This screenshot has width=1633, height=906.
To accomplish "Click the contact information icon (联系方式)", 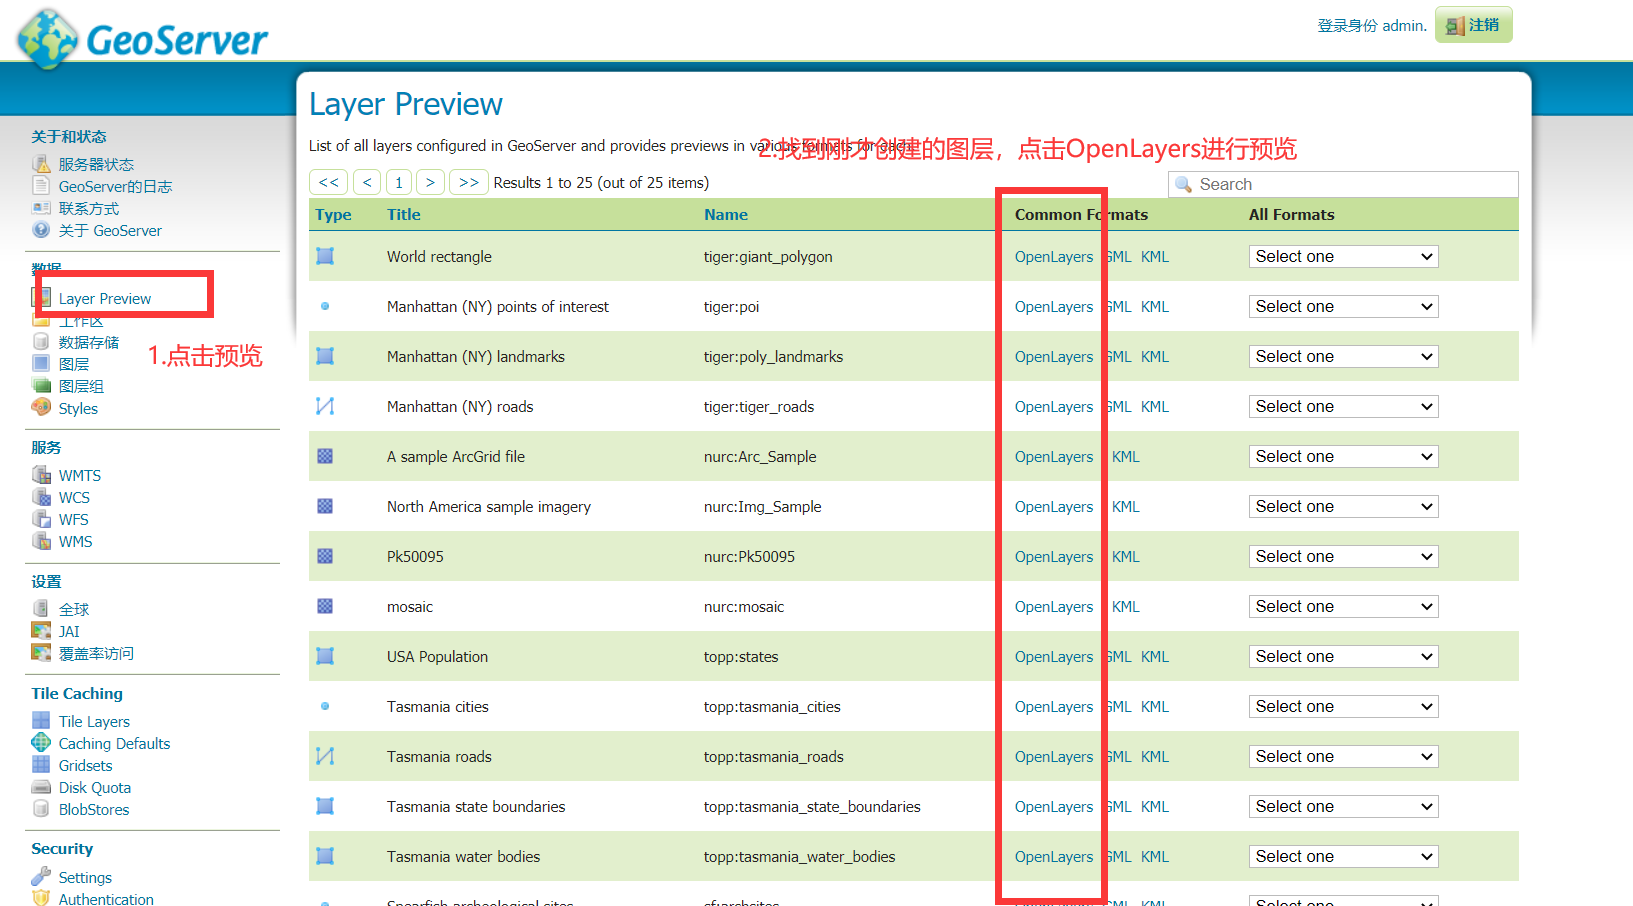I will click(41, 208).
